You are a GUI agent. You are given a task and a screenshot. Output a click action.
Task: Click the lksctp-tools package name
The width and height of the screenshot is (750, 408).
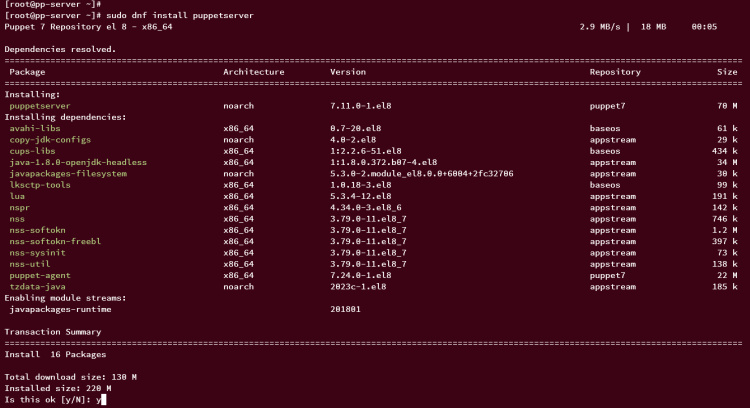click(x=39, y=184)
